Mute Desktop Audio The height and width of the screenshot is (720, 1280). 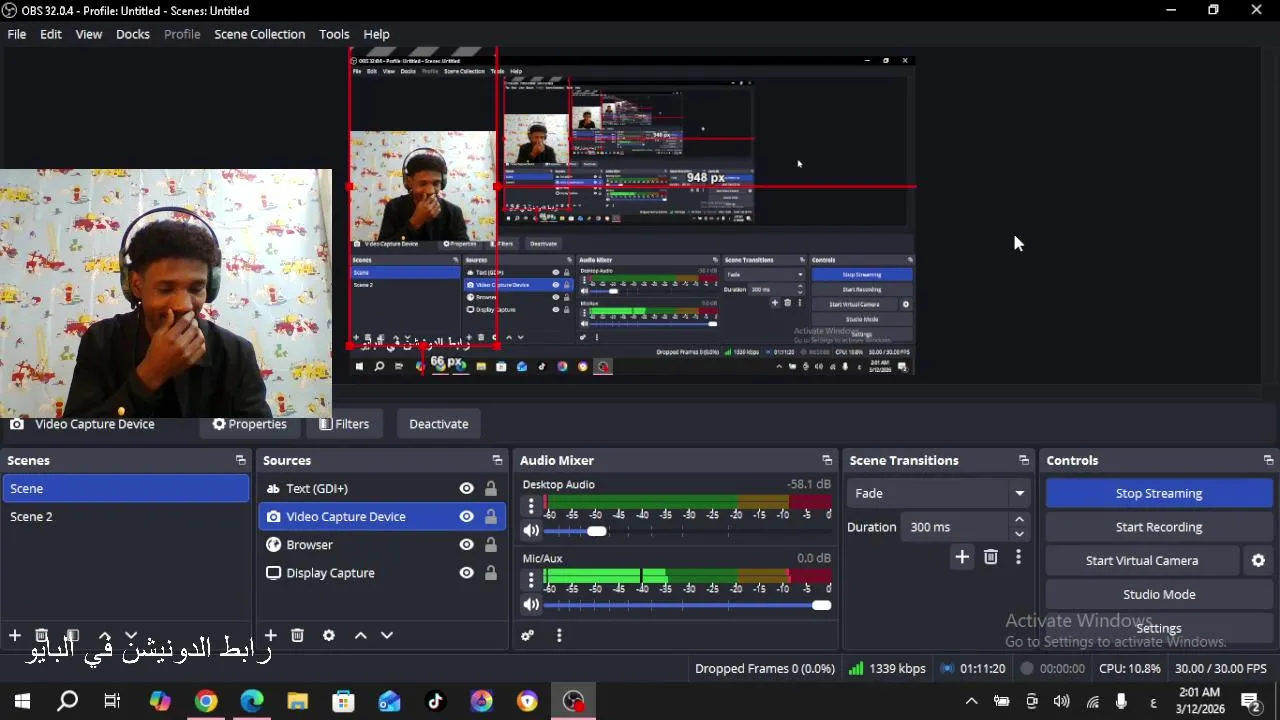pyautogui.click(x=531, y=531)
